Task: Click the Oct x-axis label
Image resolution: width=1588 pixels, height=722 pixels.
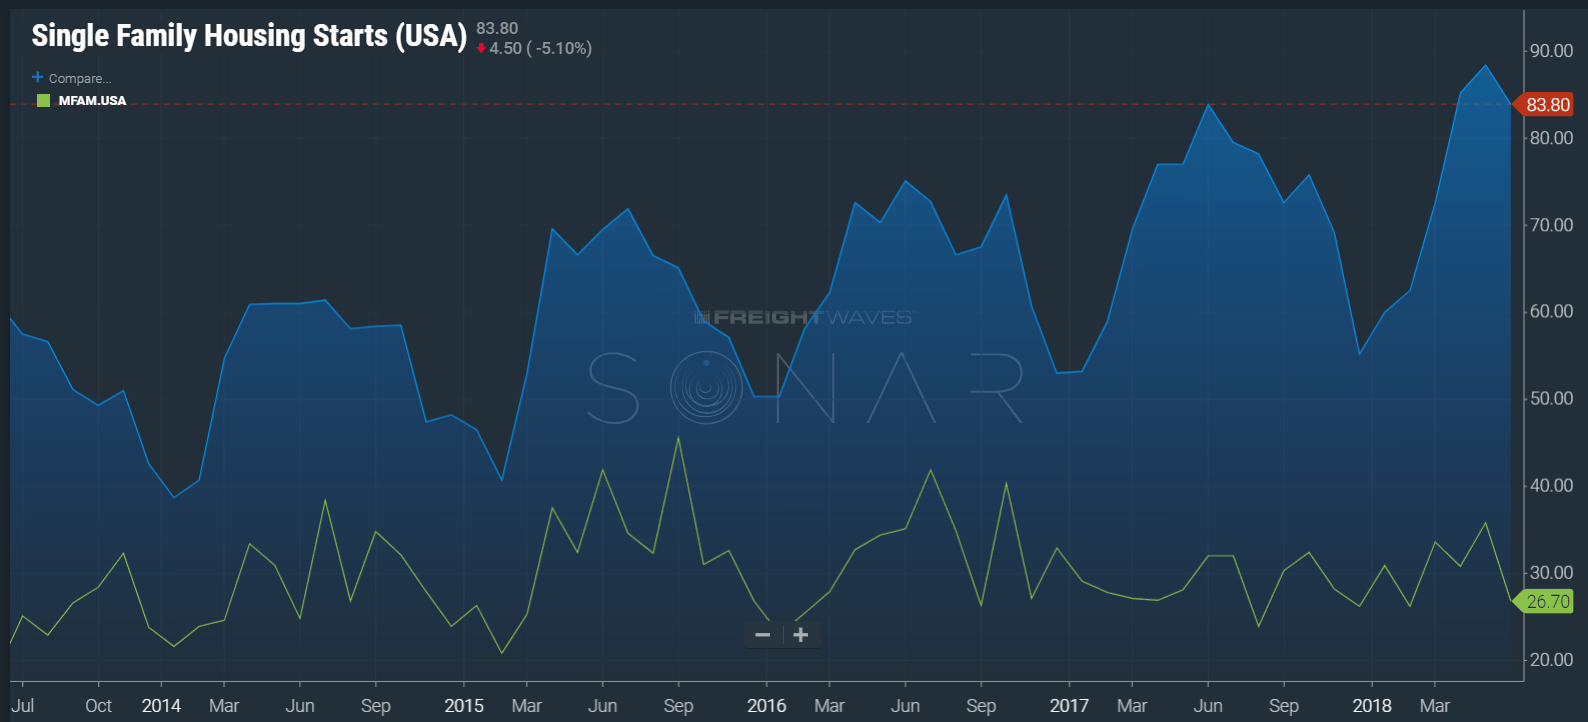Action: (99, 706)
